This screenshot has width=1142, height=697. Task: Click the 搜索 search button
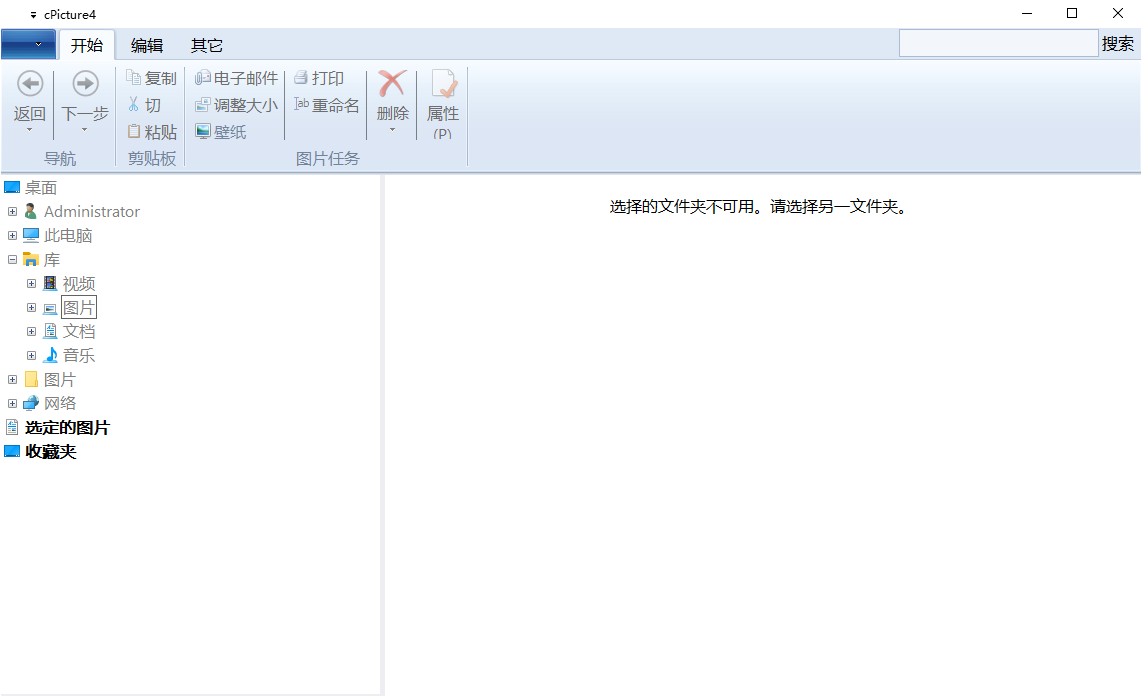coord(1119,44)
